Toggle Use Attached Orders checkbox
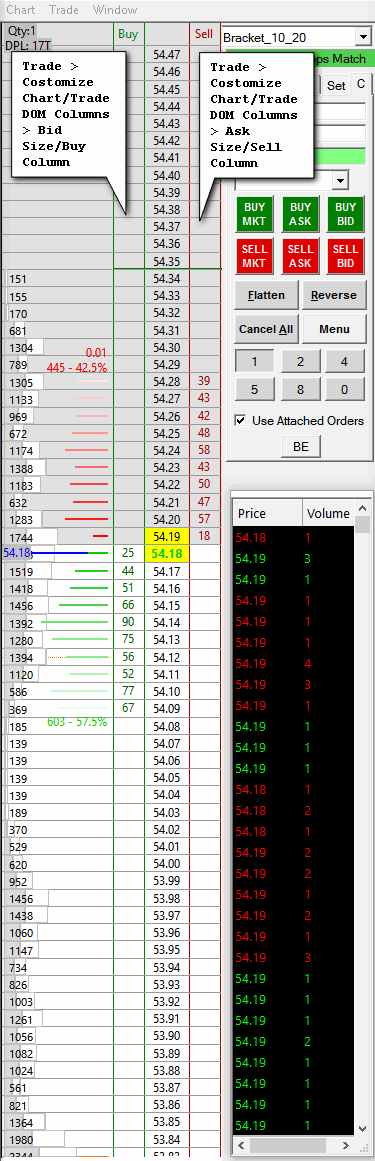 240,421
